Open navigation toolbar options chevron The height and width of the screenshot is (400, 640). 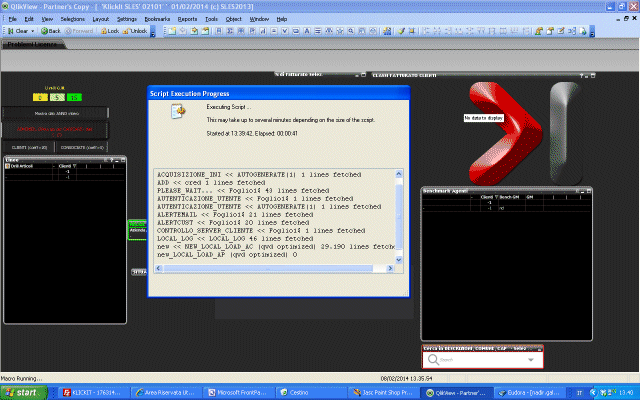[x=153, y=32]
